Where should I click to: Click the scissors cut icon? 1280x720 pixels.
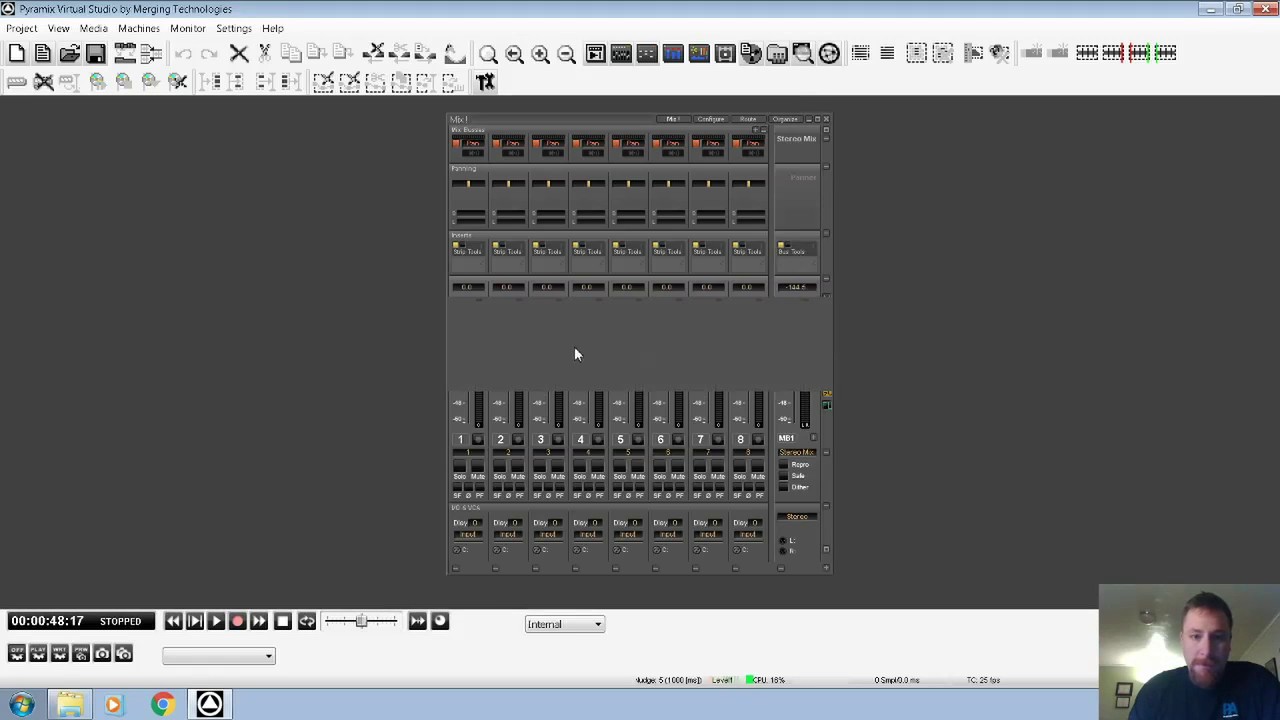click(265, 53)
